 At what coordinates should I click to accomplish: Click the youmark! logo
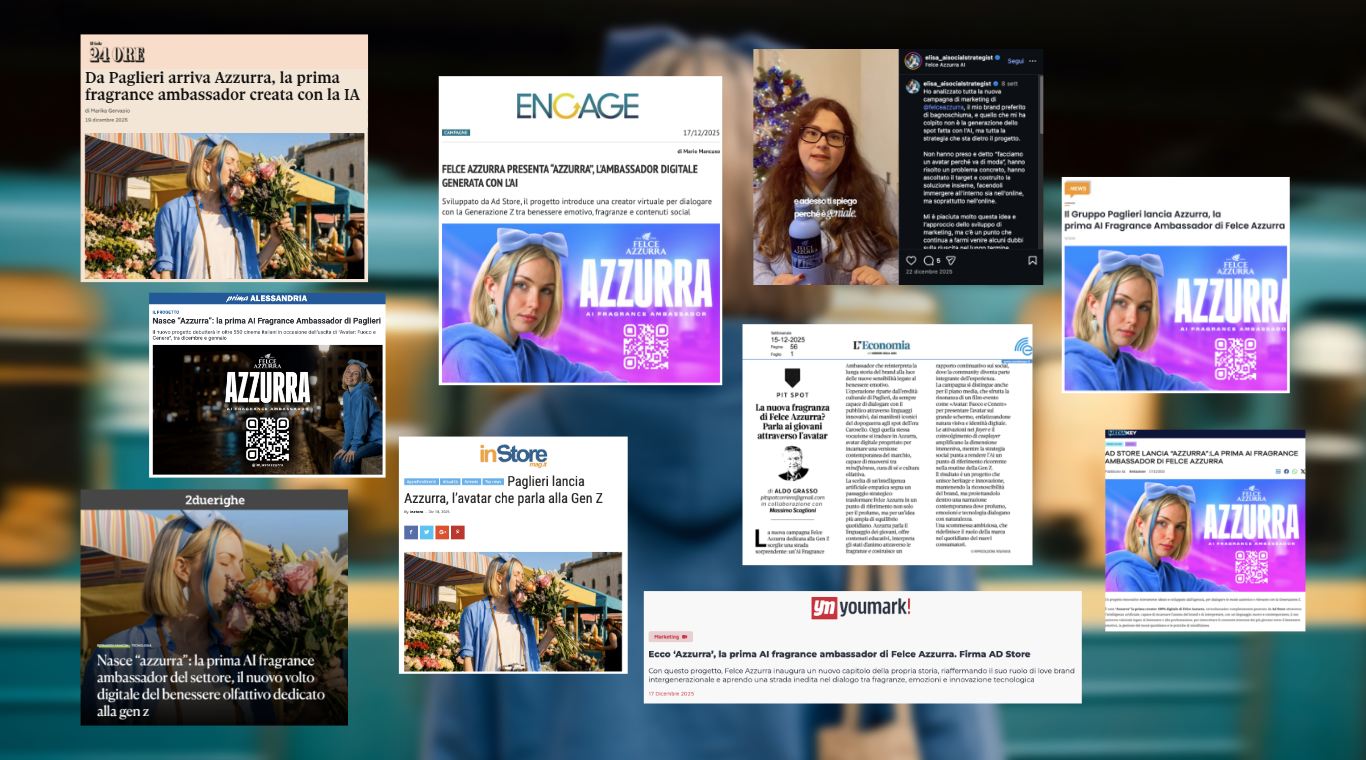click(x=861, y=610)
